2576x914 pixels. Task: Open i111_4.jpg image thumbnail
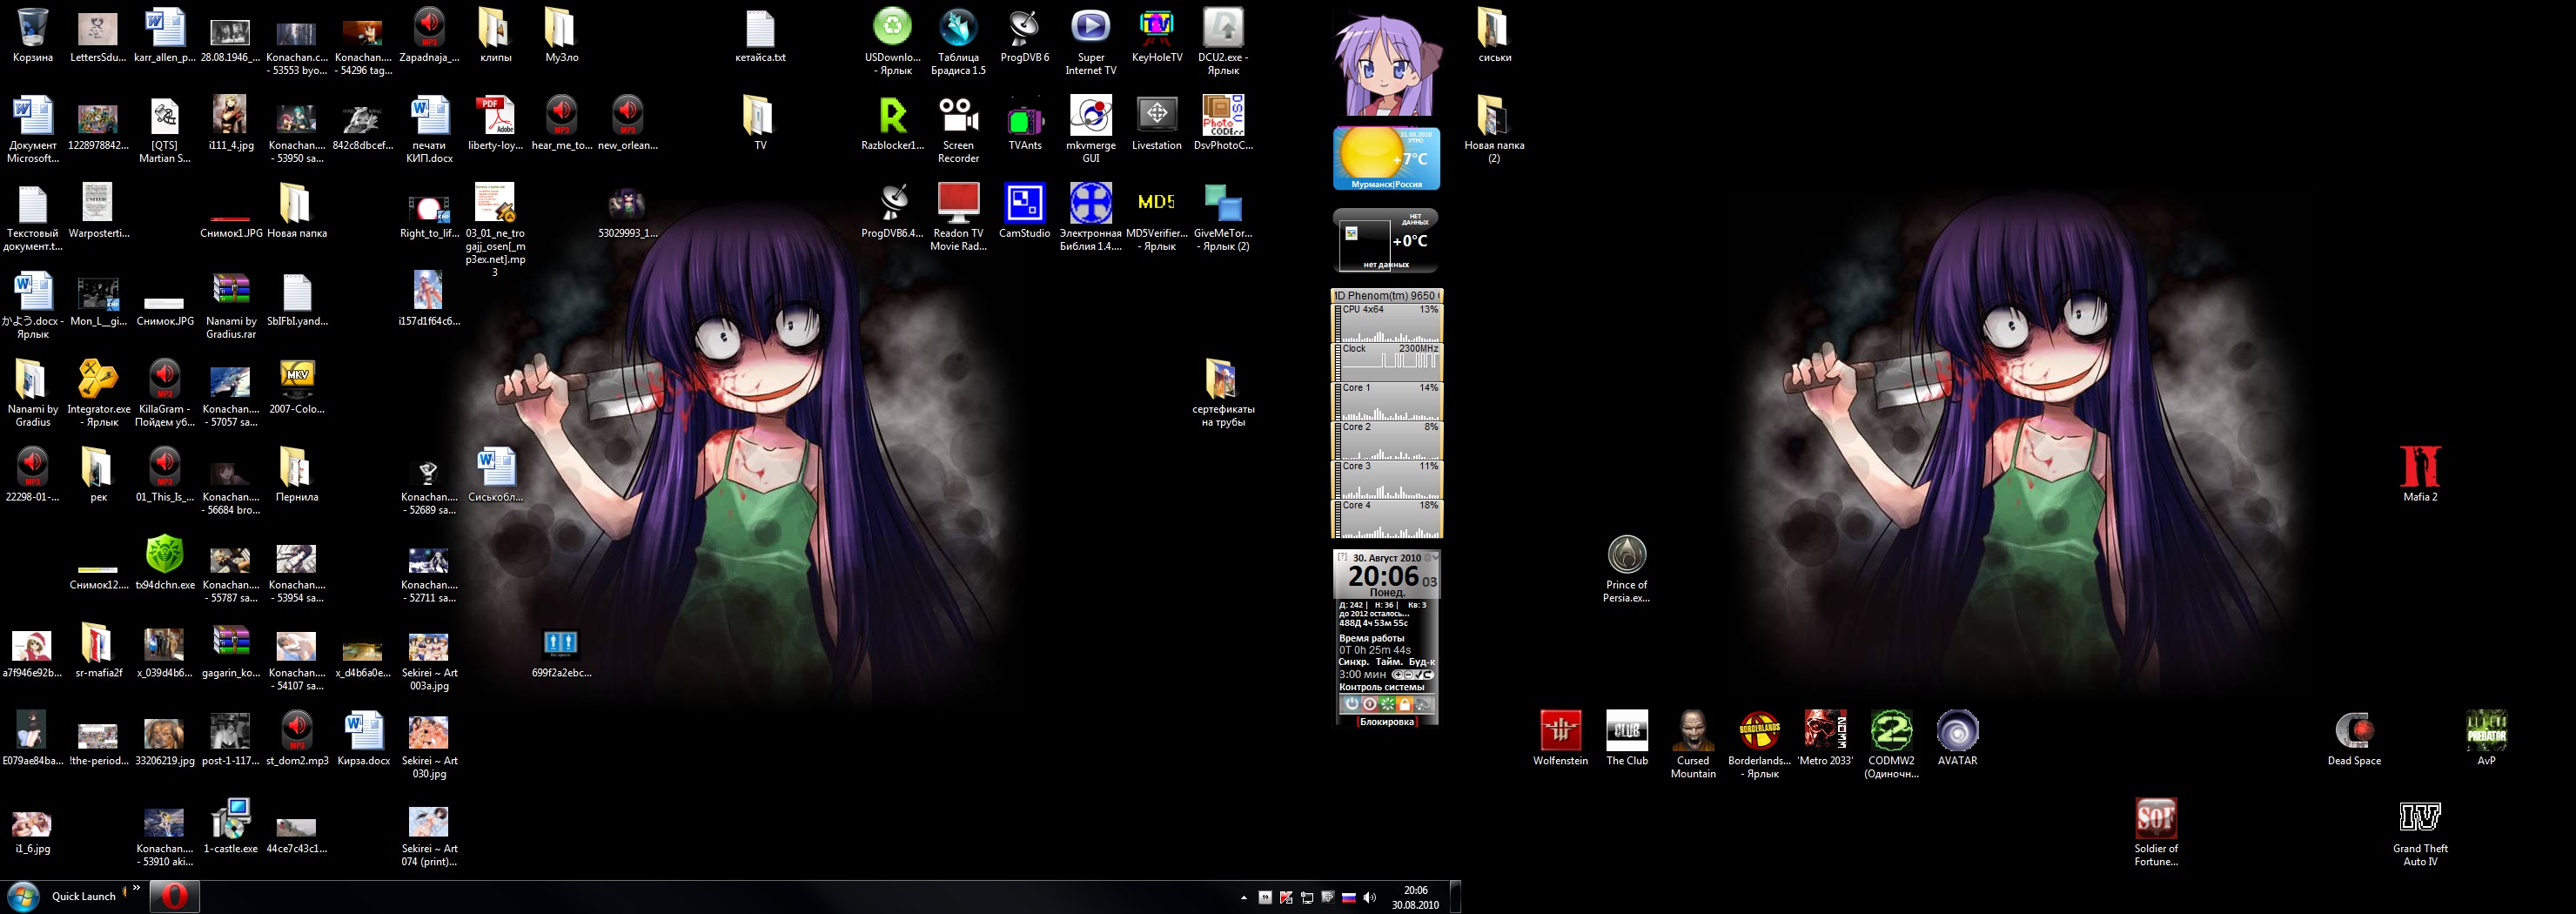[230, 123]
